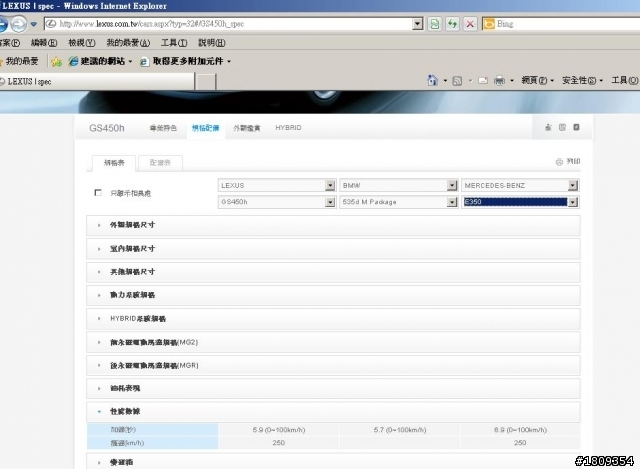
Task: Open the address bar history dropdown
Action: 417,24
